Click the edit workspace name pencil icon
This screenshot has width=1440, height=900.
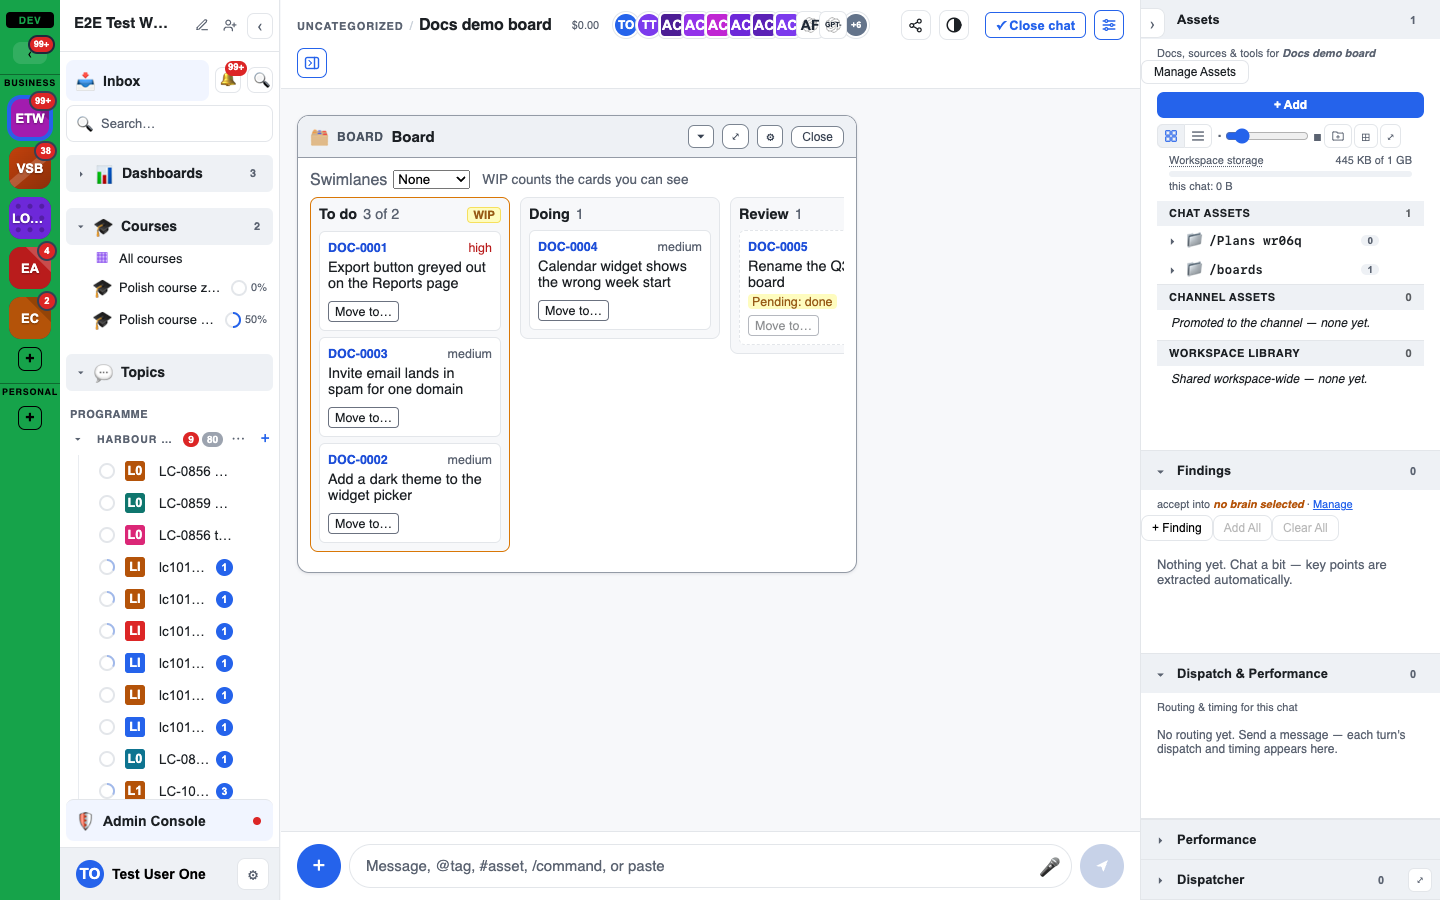point(202,25)
